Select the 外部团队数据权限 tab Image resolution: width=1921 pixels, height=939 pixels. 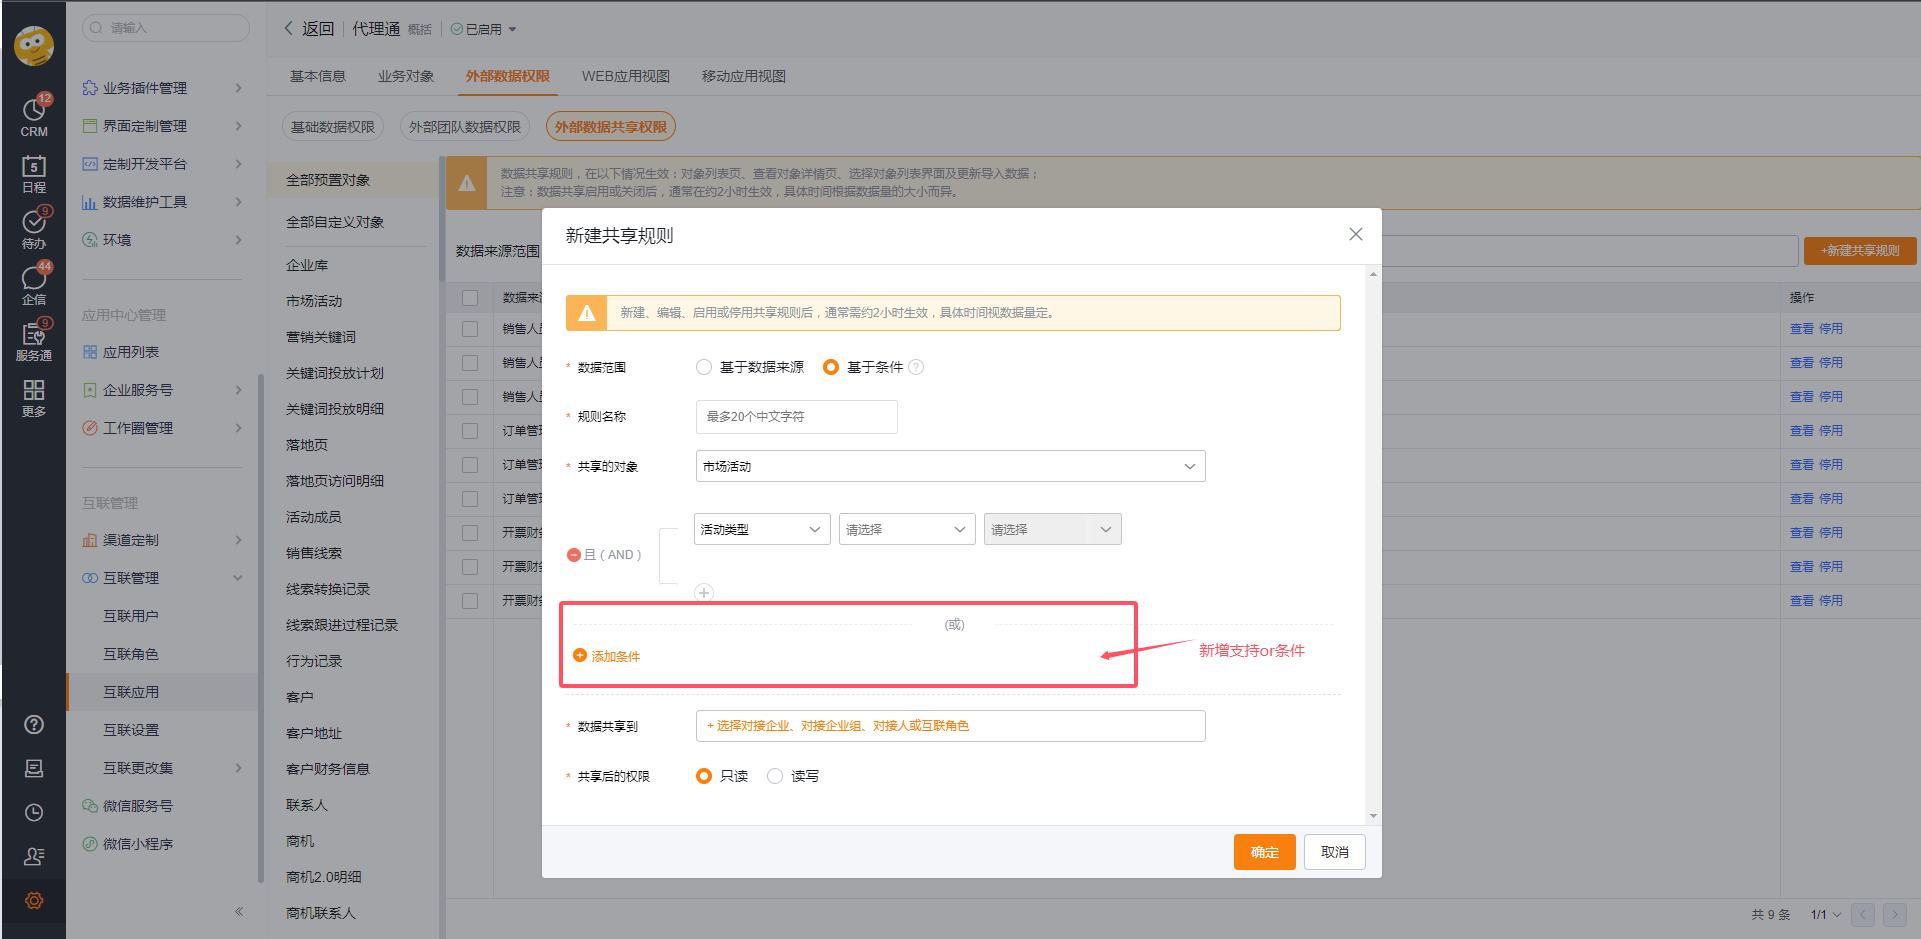tap(464, 125)
